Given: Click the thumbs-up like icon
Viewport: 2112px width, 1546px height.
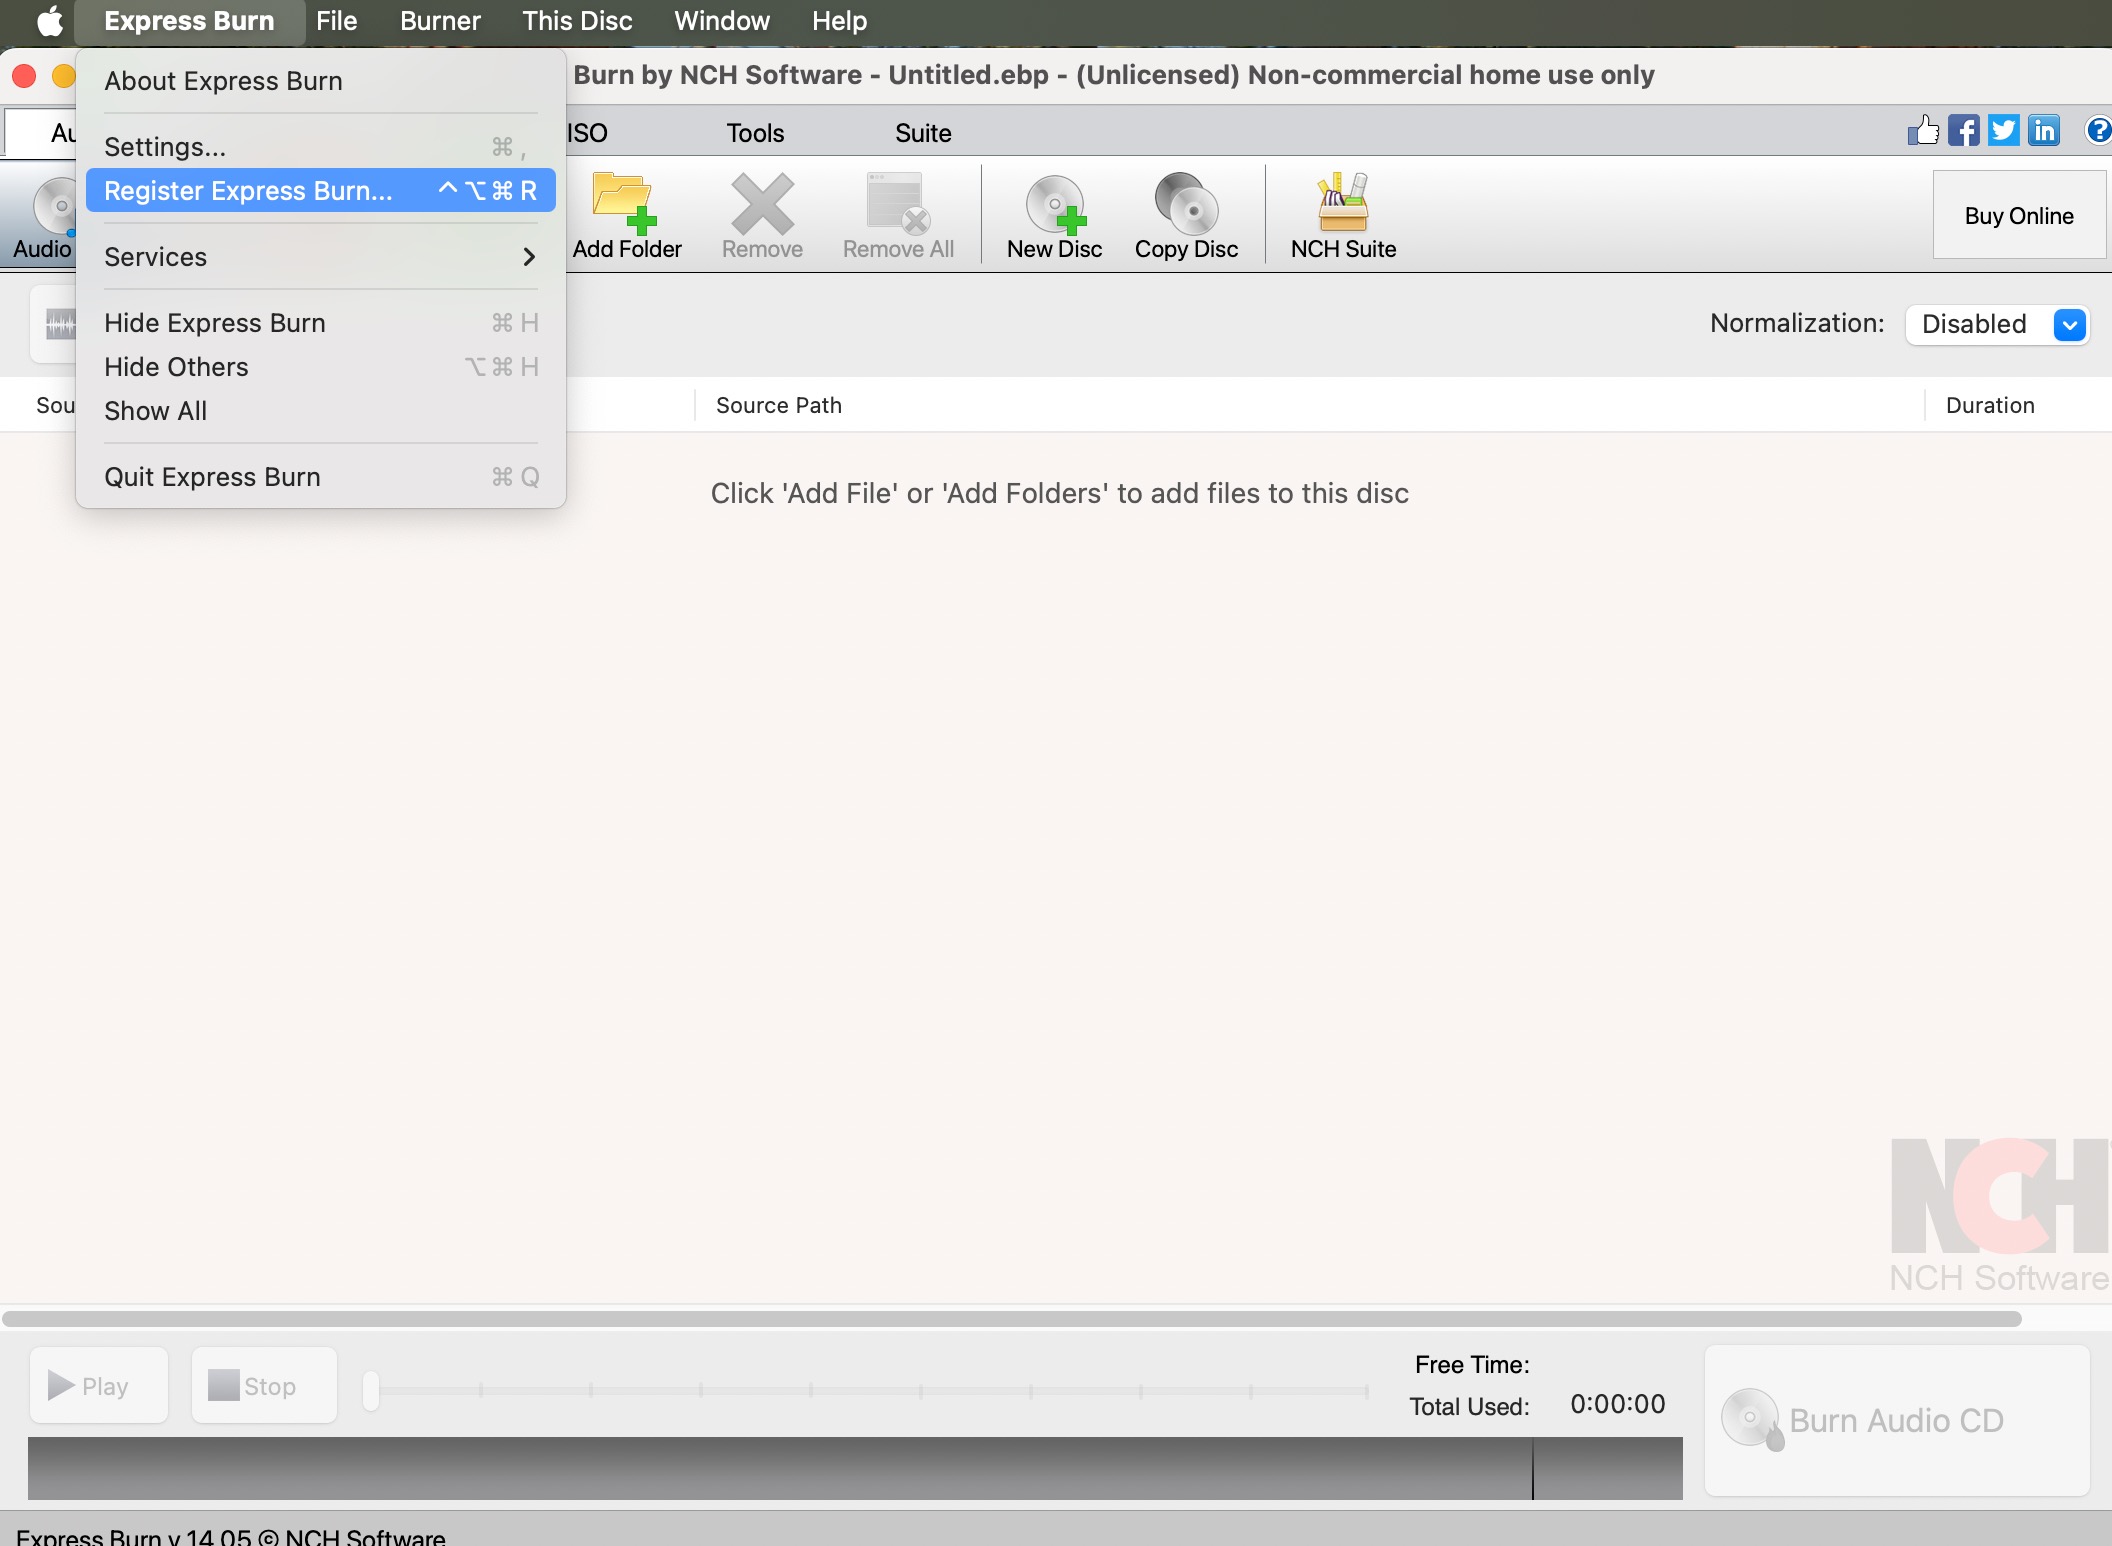Looking at the screenshot, I should pos(1922,131).
